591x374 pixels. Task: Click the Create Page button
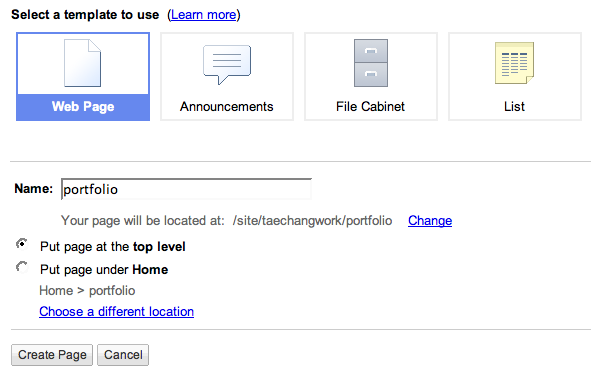pos(52,355)
